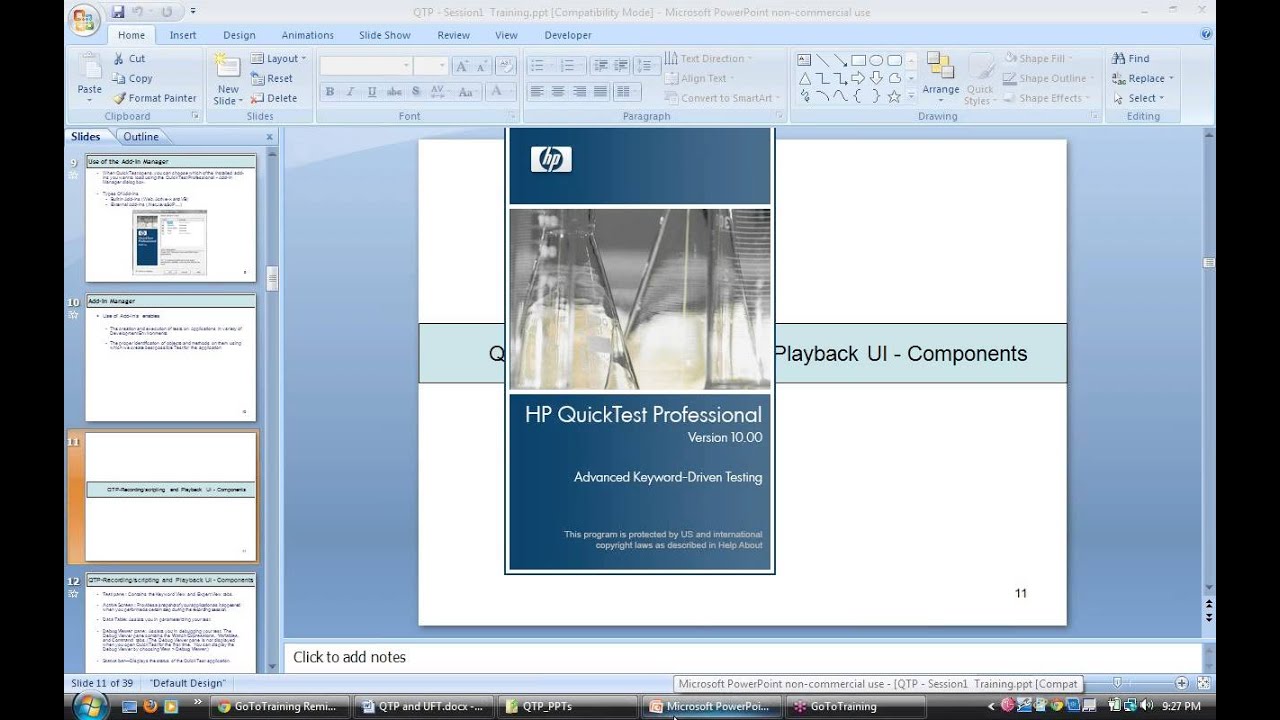Insert a New Slide via the icon
The height and width of the screenshot is (720, 1280).
228,66
